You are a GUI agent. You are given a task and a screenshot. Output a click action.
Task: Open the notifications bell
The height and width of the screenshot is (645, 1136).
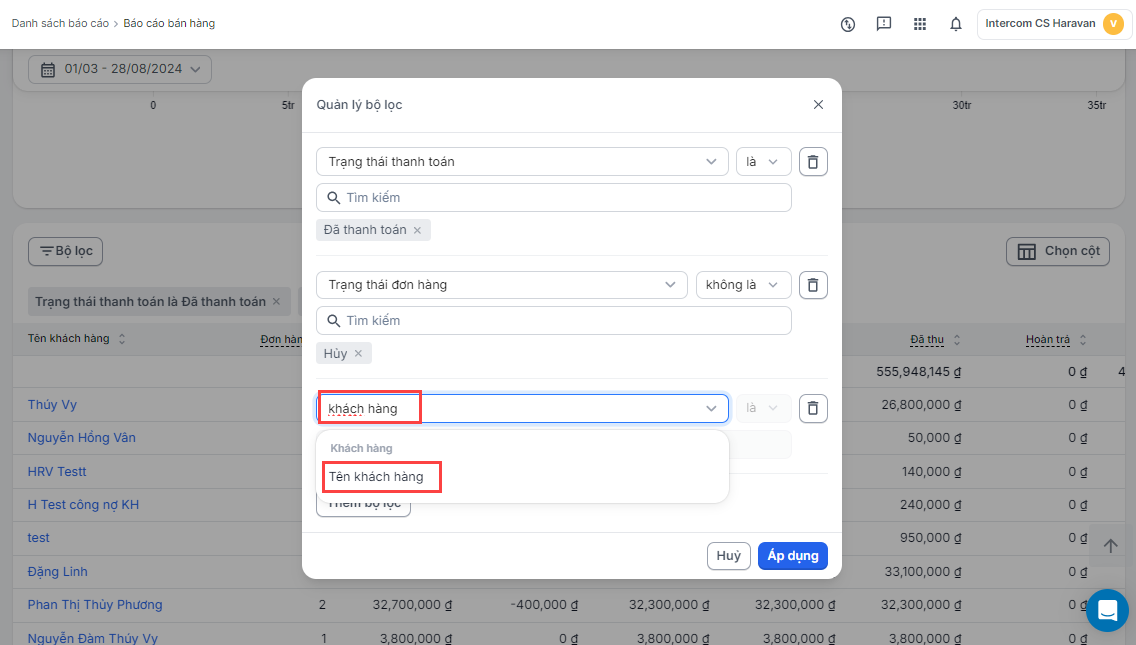[x=956, y=24]
